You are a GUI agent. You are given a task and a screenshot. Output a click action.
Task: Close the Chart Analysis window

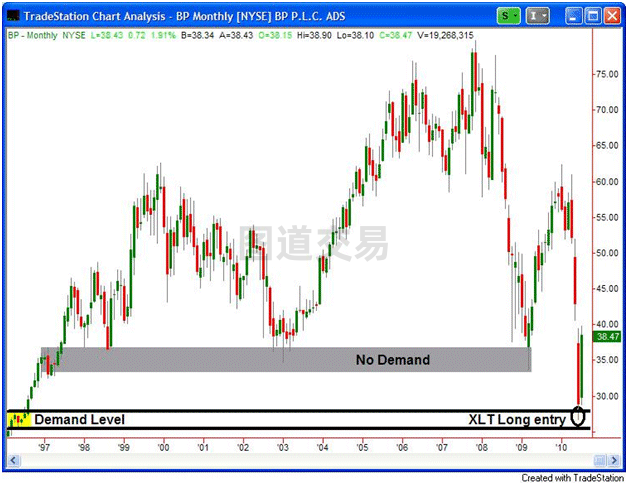point(612,16)
